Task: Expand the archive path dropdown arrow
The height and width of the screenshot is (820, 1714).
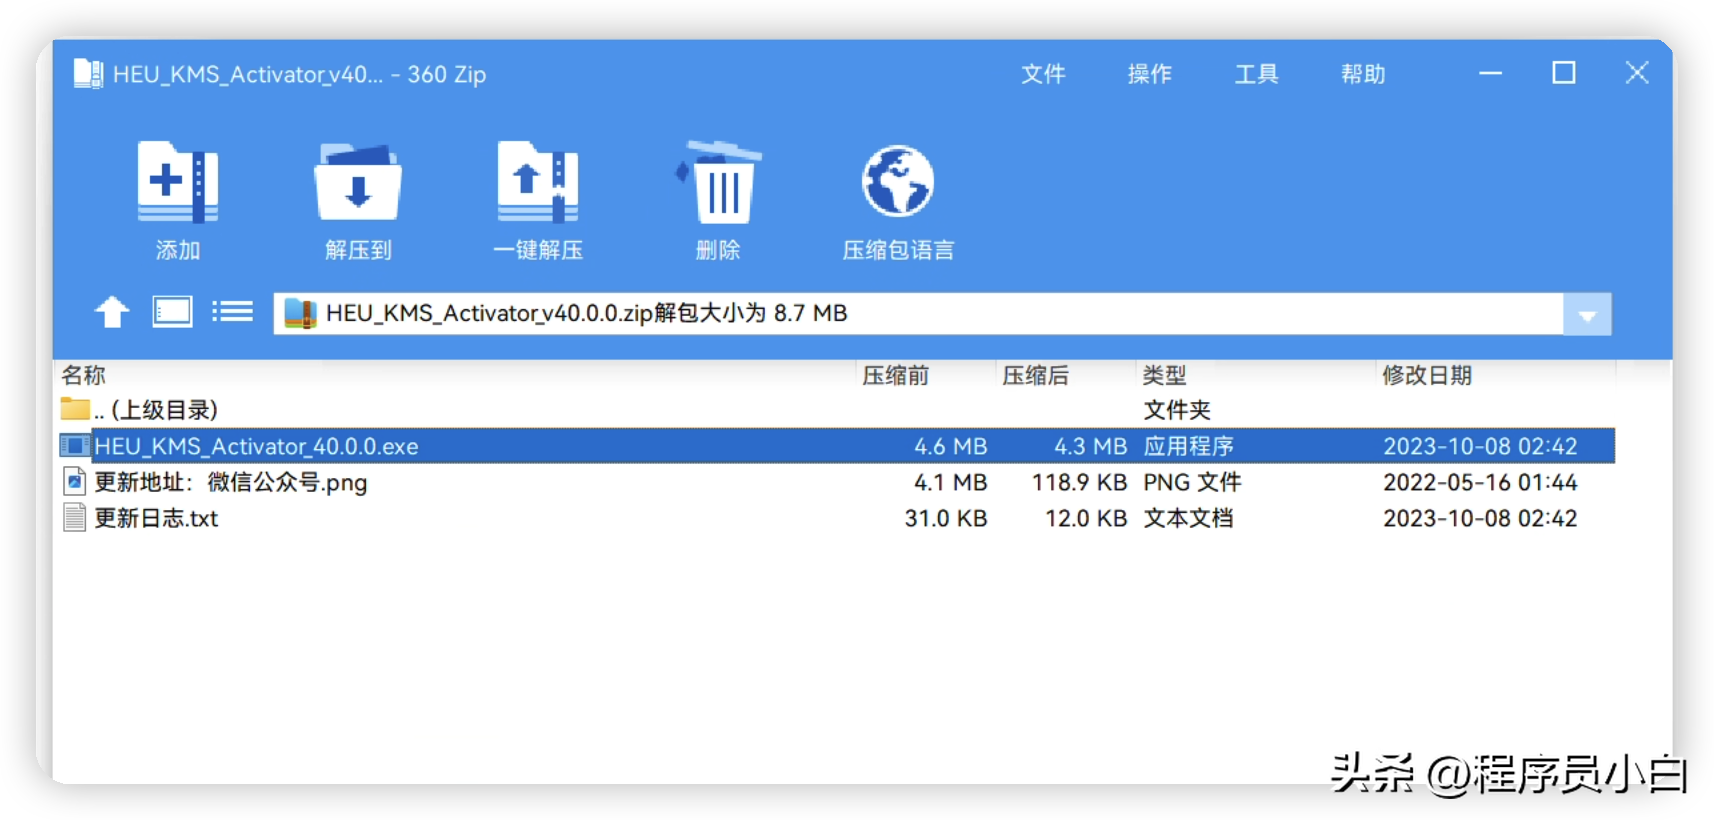Action: pos(1587,314)
